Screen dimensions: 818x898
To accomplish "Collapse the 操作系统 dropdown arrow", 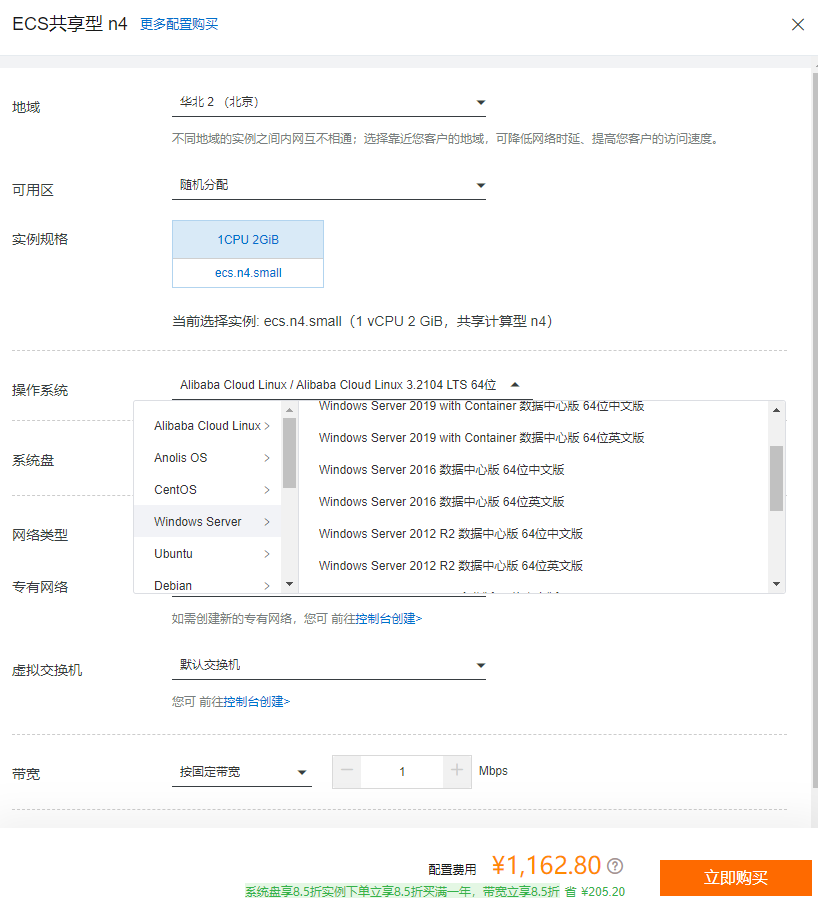I will (515, 385).
